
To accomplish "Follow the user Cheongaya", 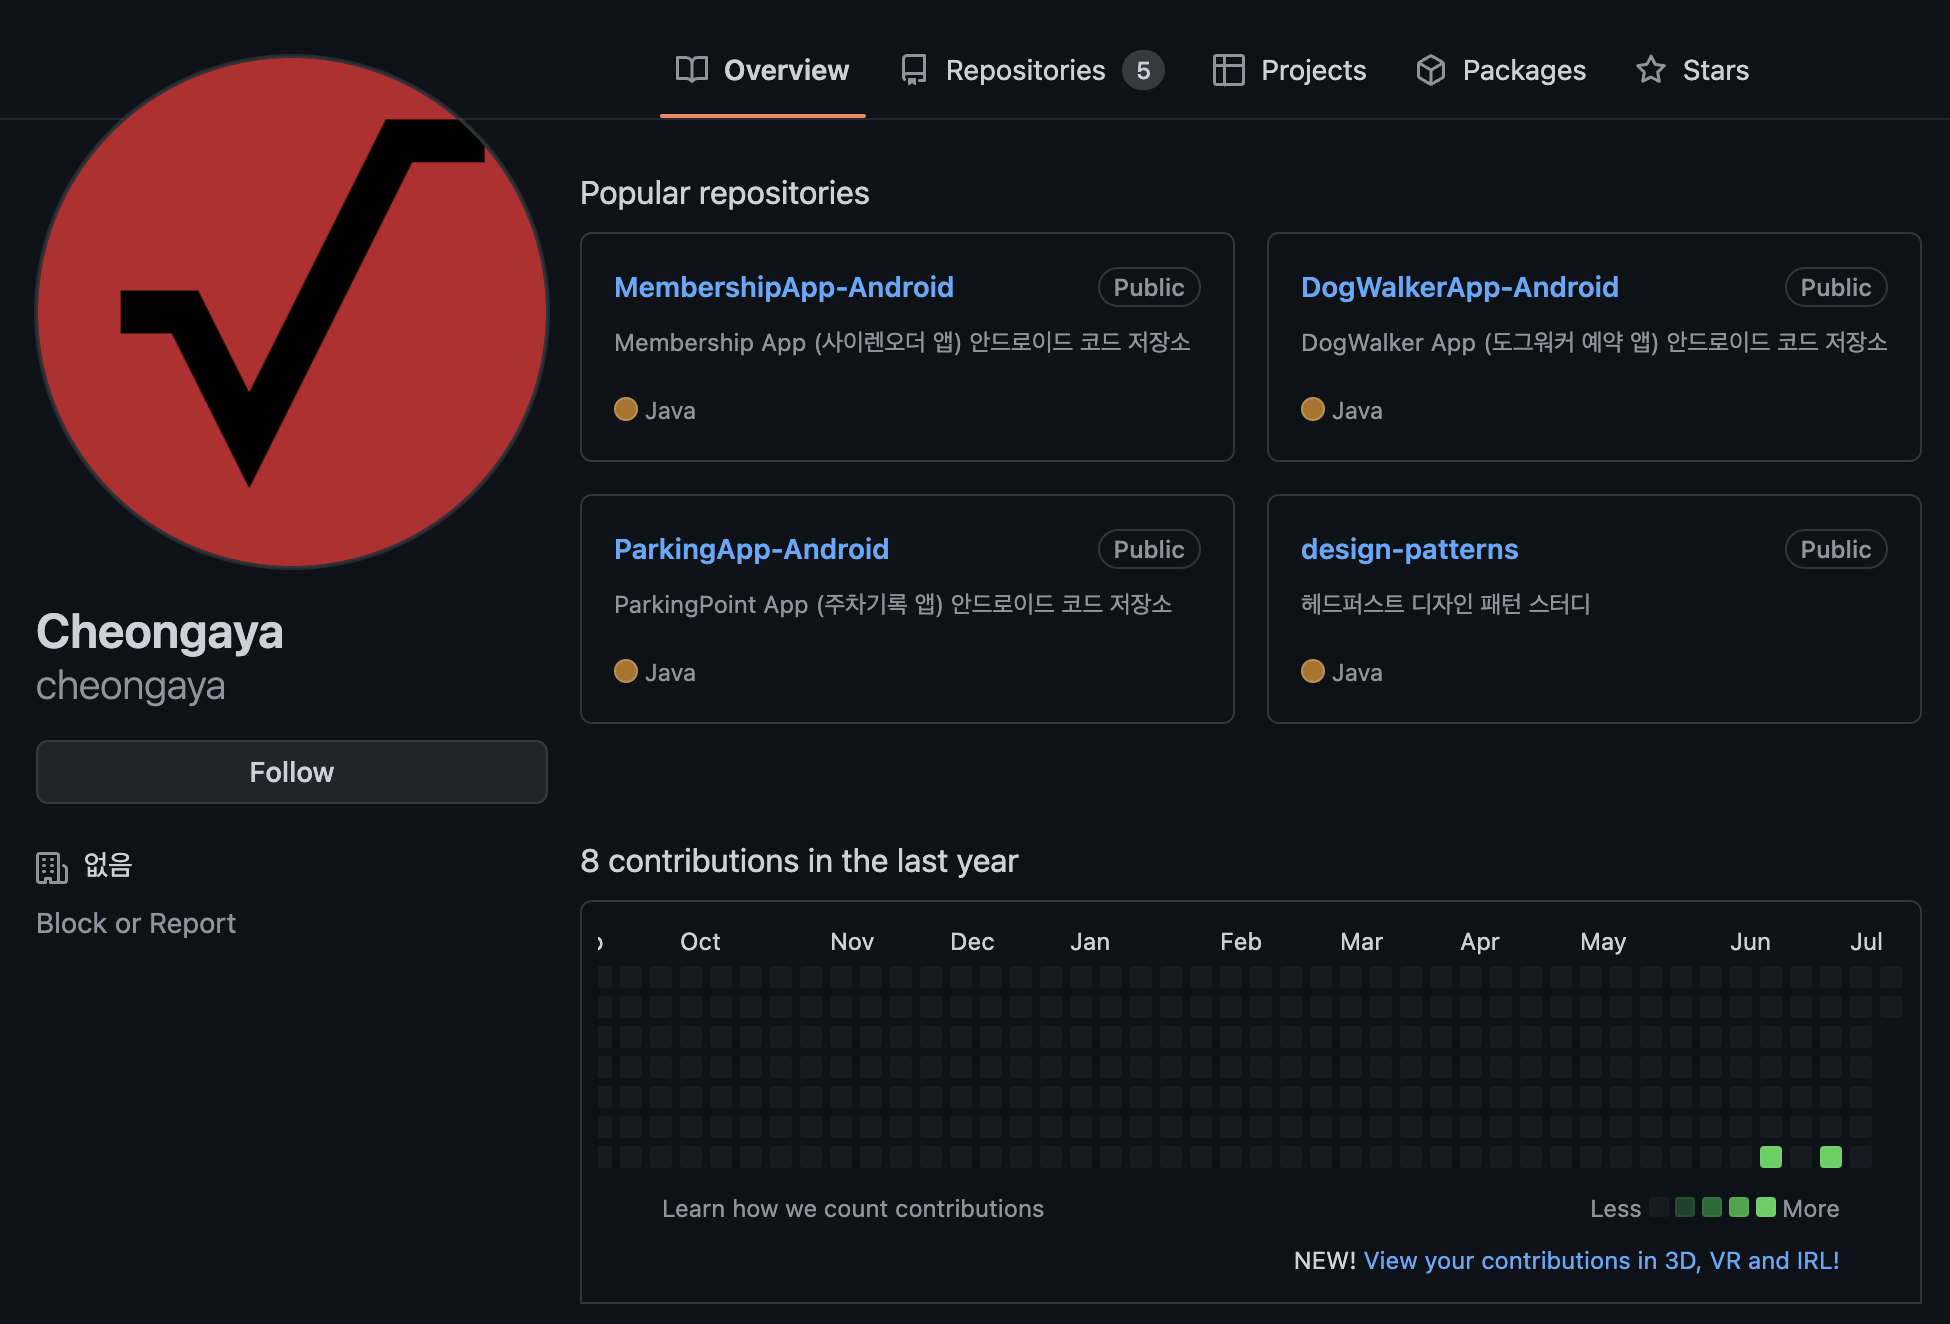I will pos(292,772).
